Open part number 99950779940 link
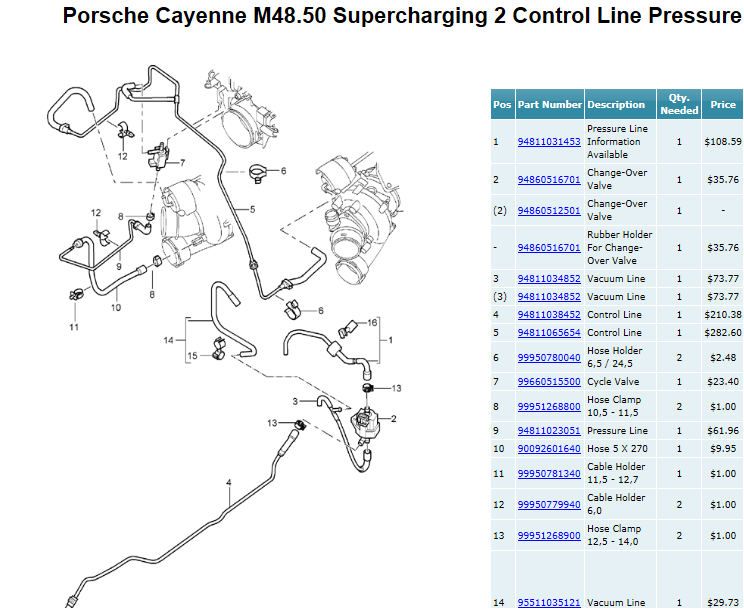Image resolution: width=744 pixels, height=609 pixels. pos(549,505)
